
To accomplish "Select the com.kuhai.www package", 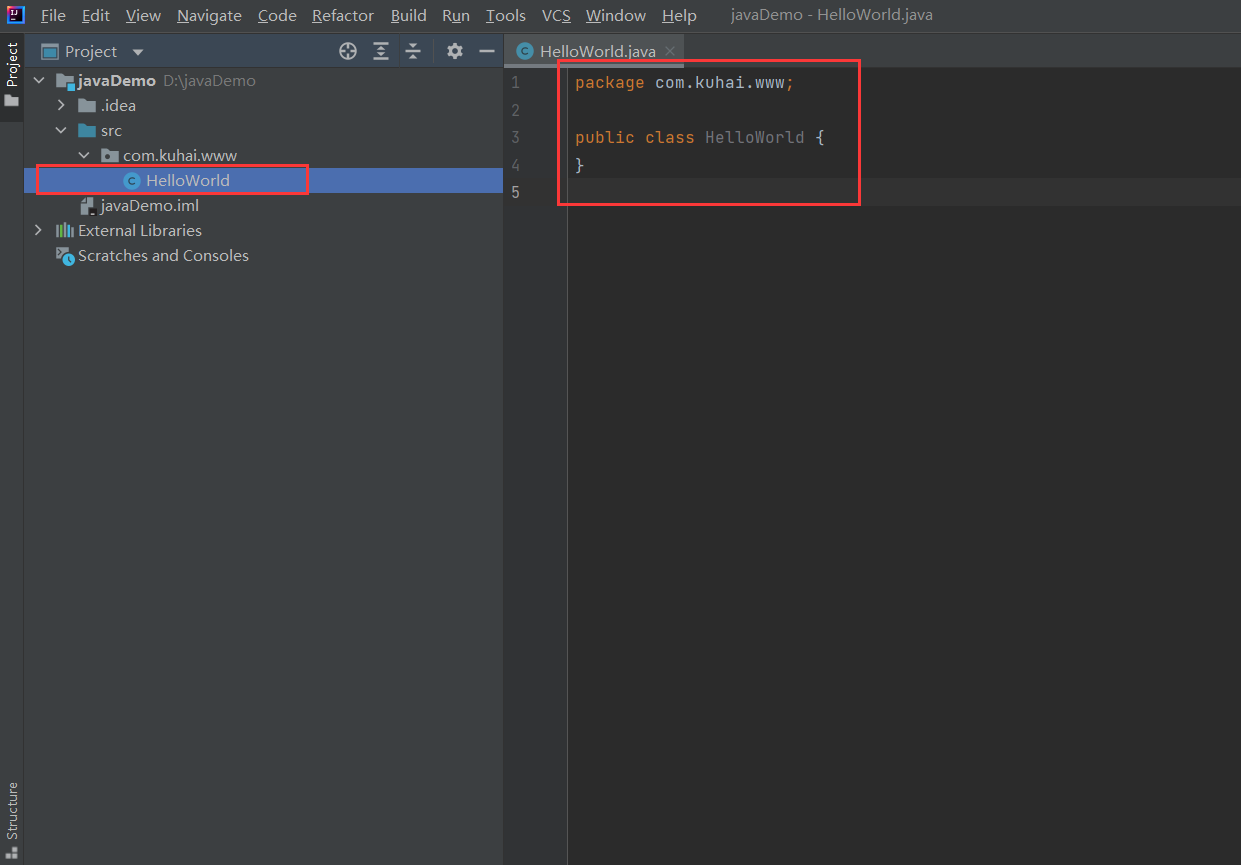I will [x=180, y=155].
